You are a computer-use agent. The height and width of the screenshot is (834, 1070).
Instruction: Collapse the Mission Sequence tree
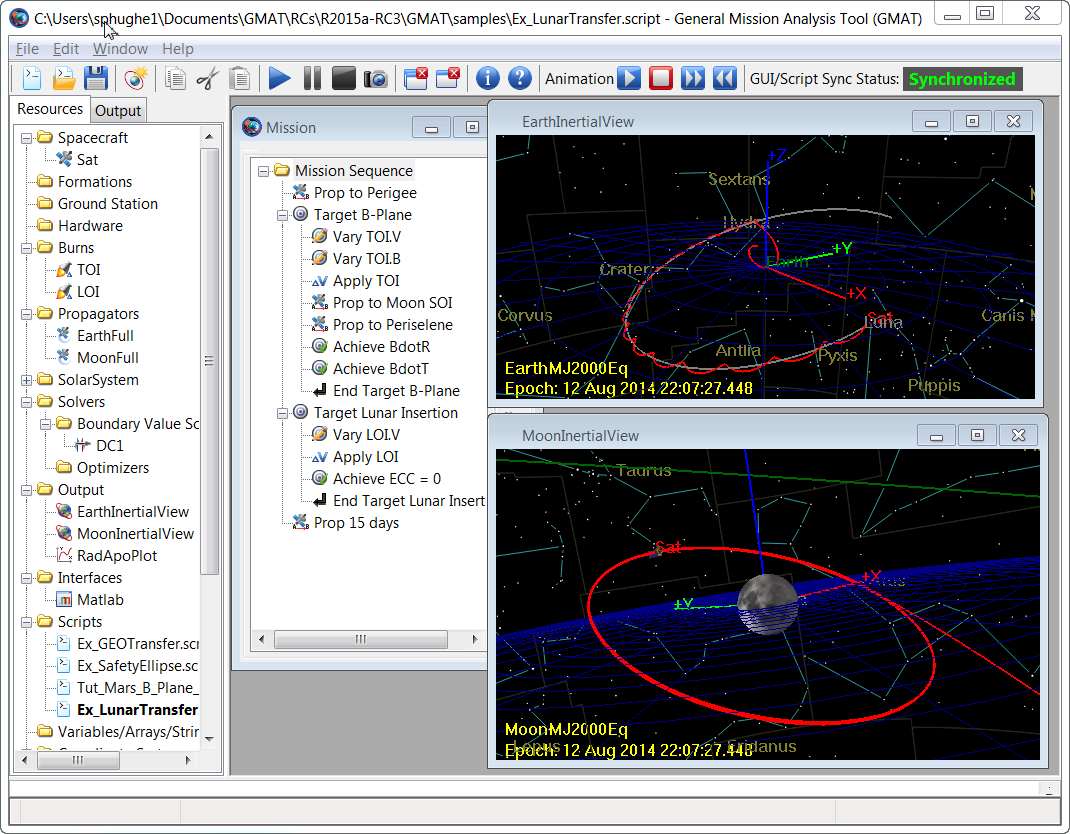[265, 170]
